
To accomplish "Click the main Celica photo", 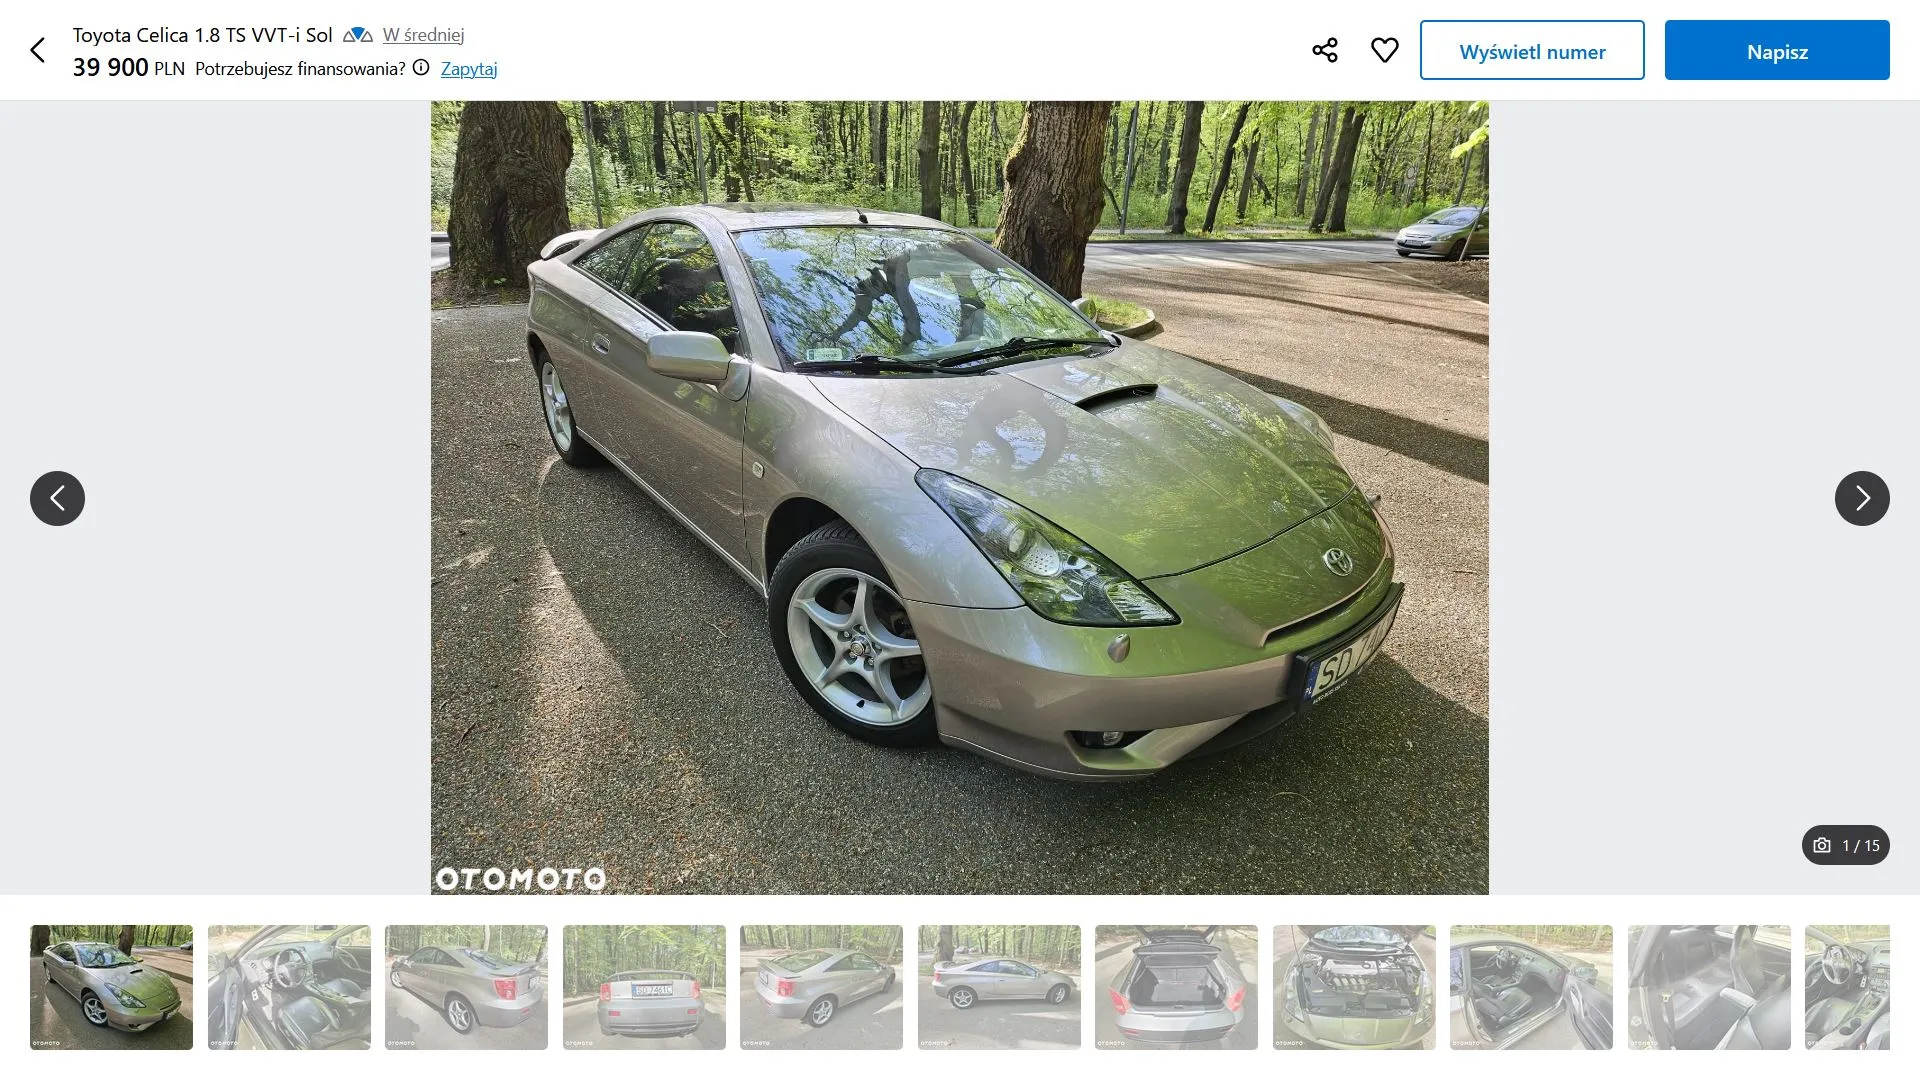I will tap(960, 497).
